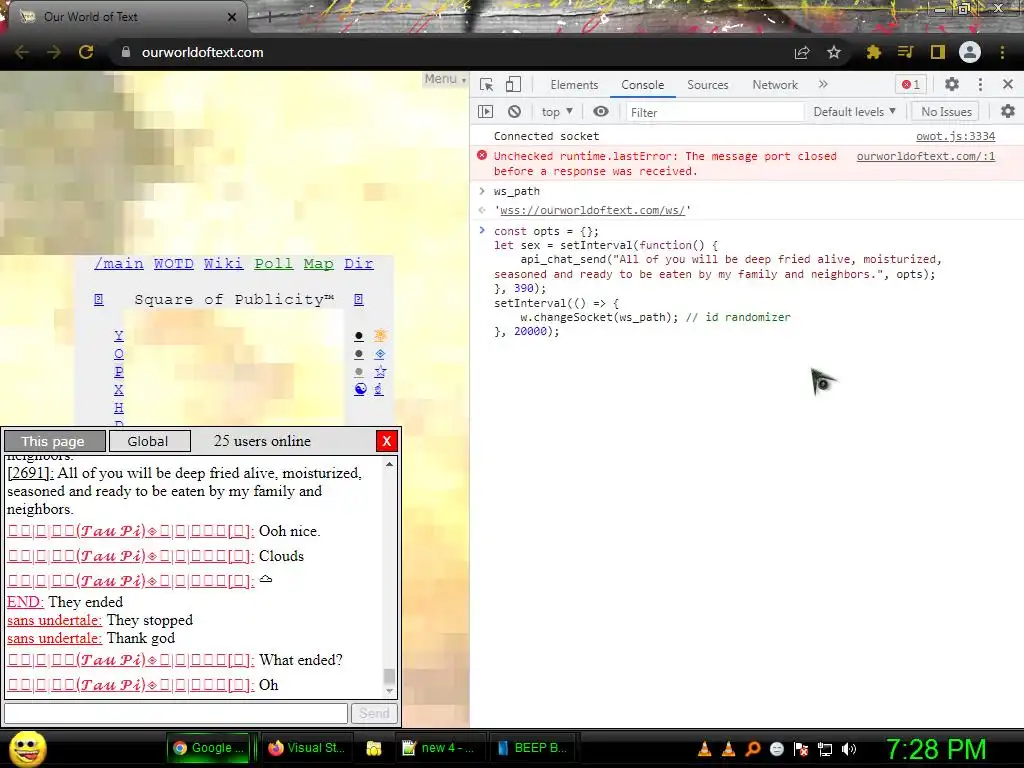Switch to the Sources tab
This screenshot has height=768, width=1024.
click(x=707, y=85)
